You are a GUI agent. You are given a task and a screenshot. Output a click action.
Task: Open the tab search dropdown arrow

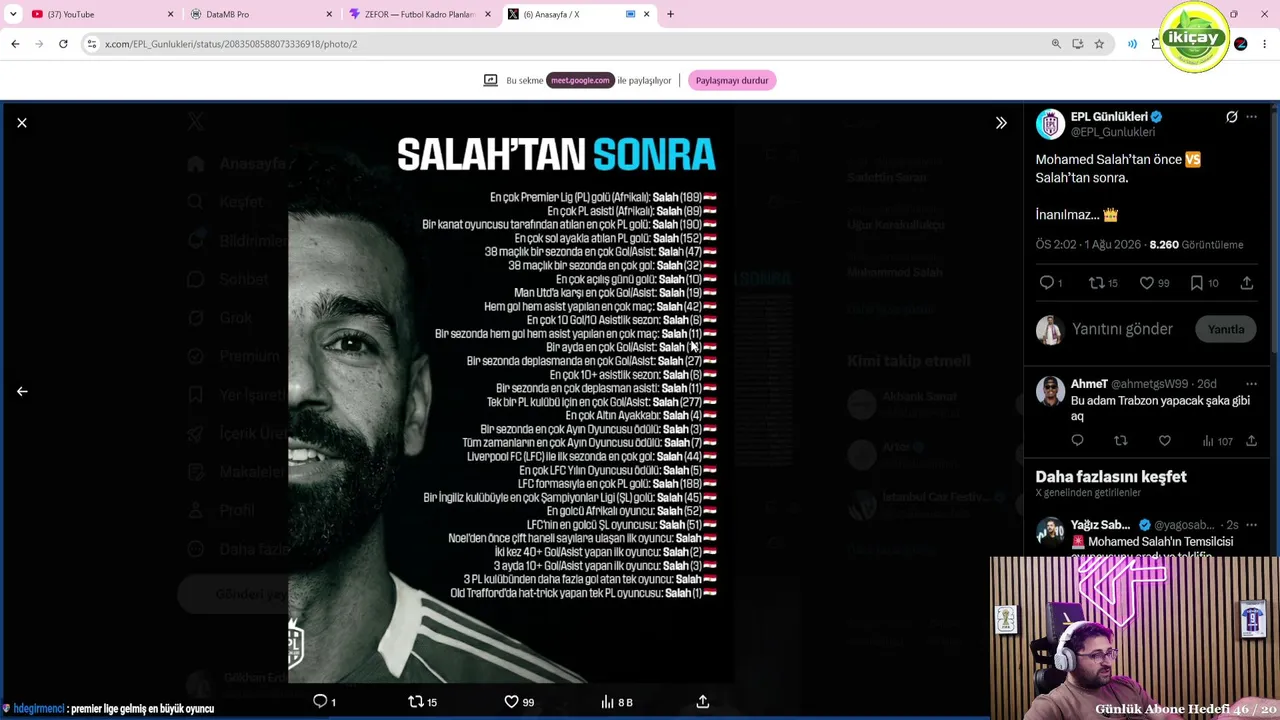coord(13,14)
